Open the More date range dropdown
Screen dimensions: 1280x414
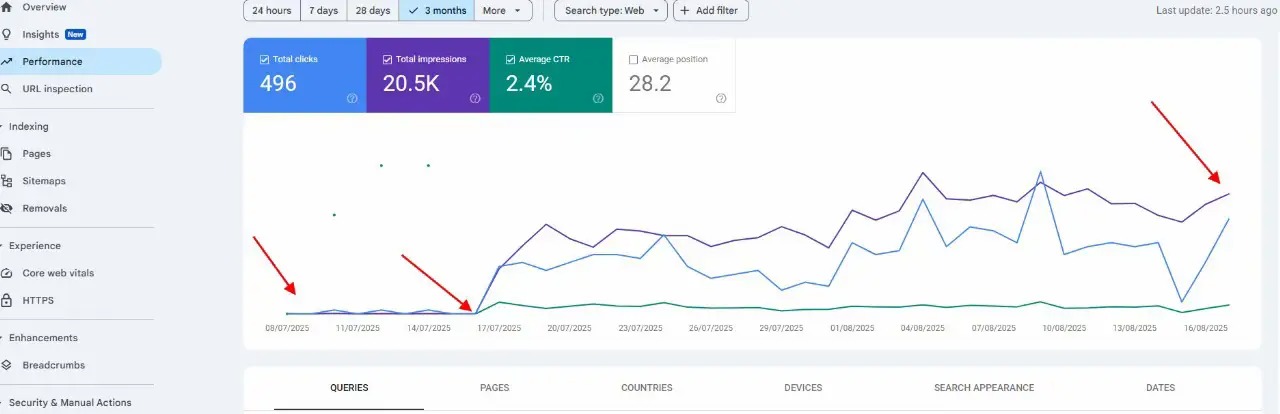(504, 11)
